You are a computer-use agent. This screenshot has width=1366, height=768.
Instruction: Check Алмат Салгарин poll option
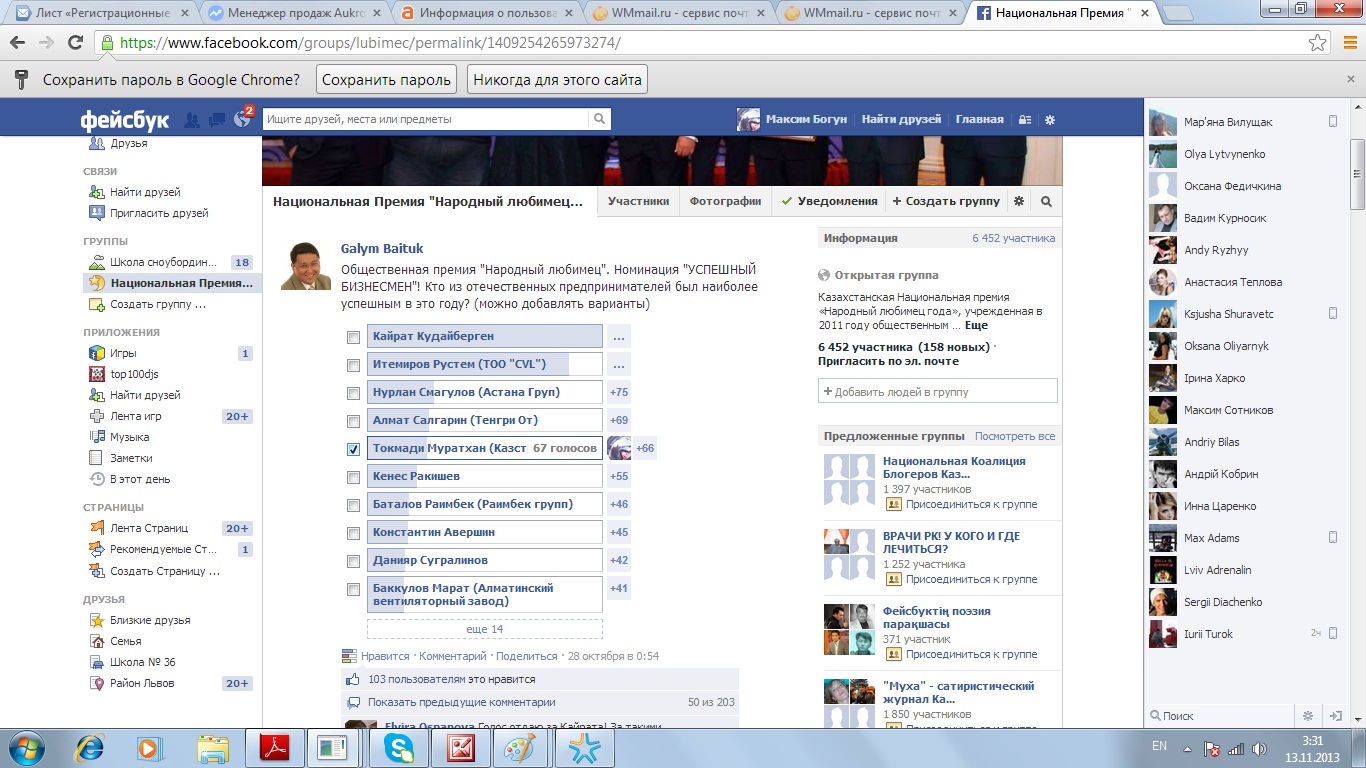(353, 421)
